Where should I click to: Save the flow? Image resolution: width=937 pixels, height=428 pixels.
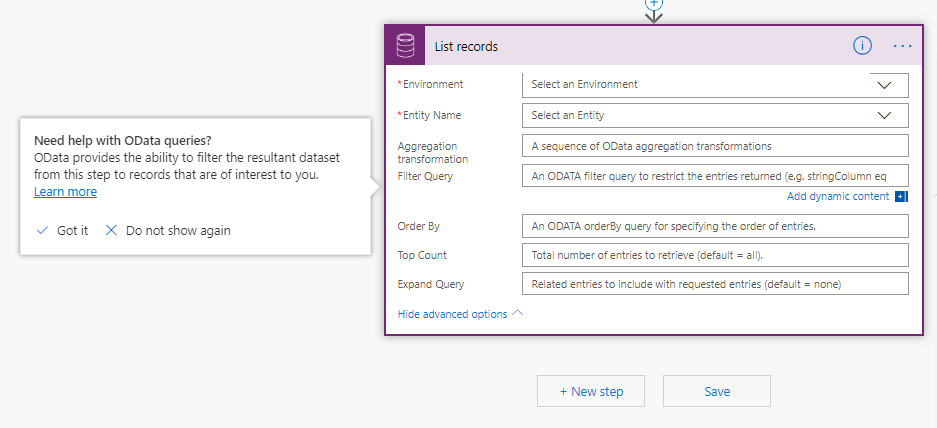click(717, 392)
